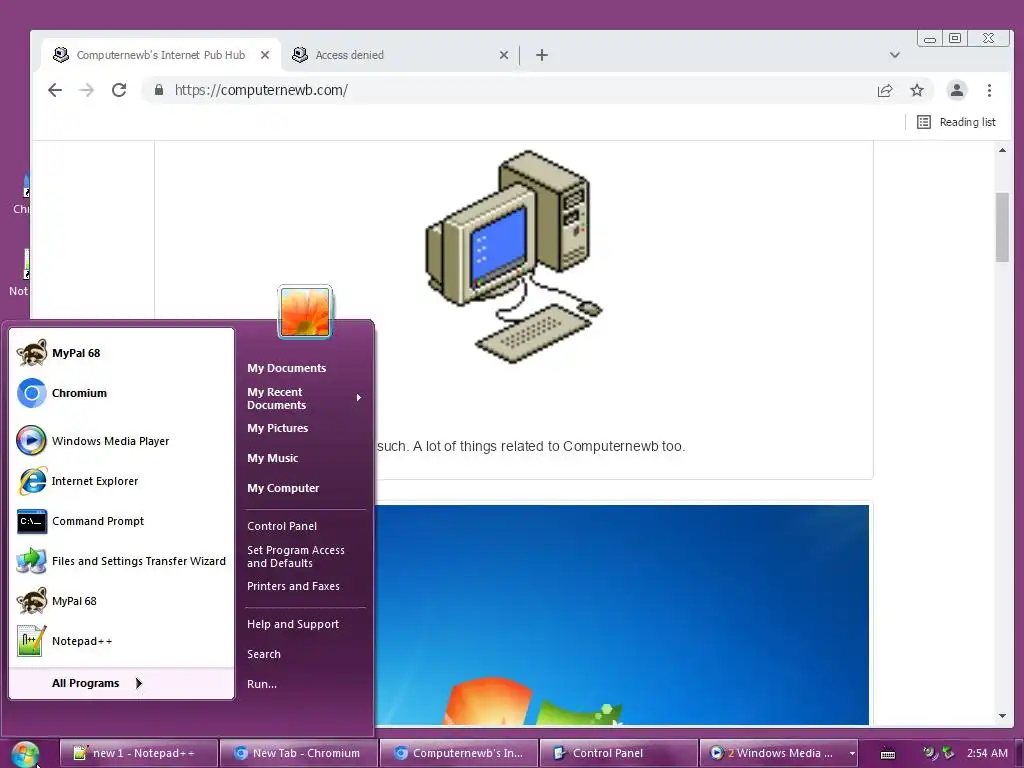Image resolution: width=1024 pixels, height=768 pixels.
Task: Click the browser forward arrow
Action: tap(86, 90)
